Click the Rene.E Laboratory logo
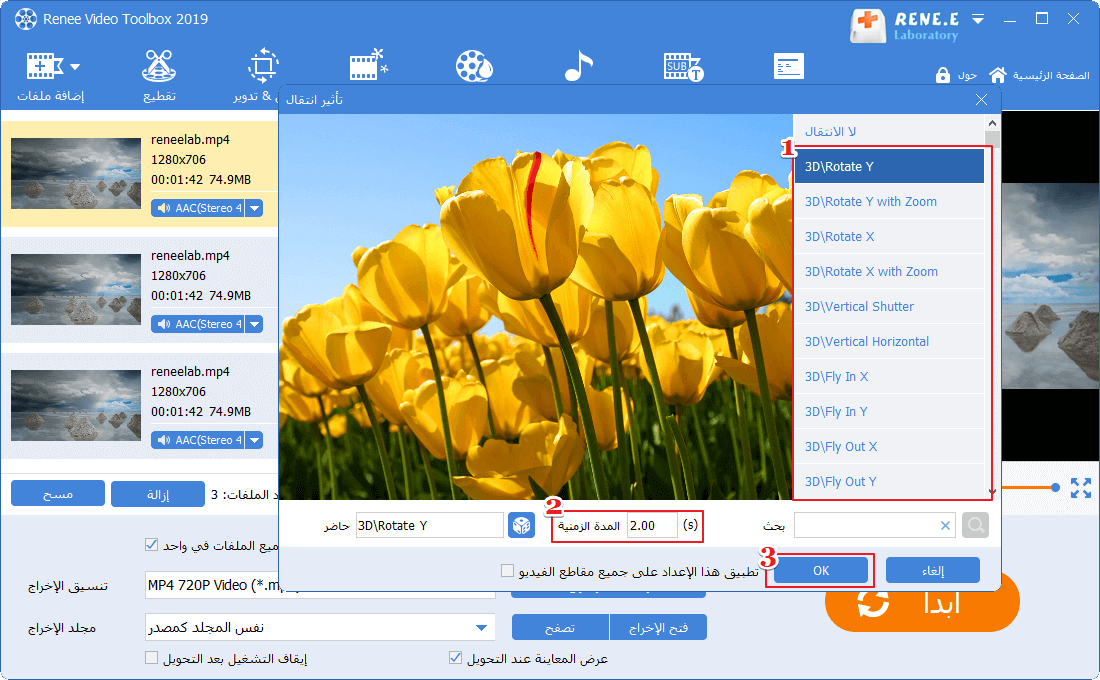This screenshot has height=680, width=1100. coord(904,27)
